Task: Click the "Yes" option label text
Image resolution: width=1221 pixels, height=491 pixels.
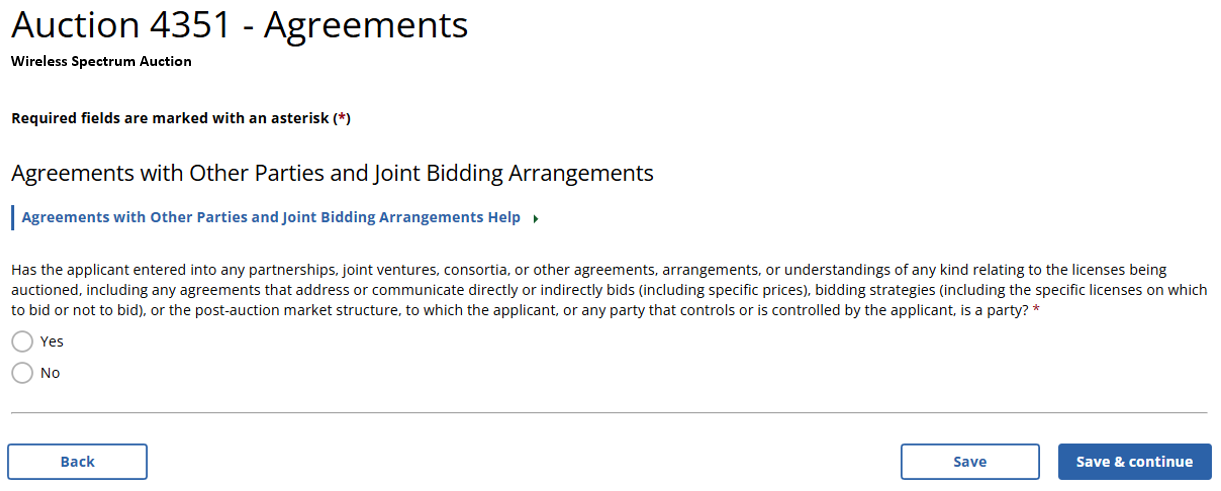Action: click(52, 342)
